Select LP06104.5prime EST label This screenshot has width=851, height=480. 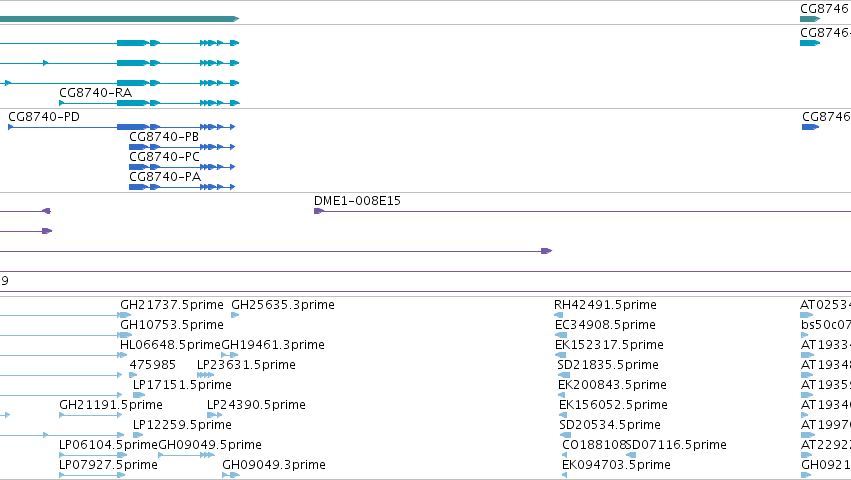point(108,445)
